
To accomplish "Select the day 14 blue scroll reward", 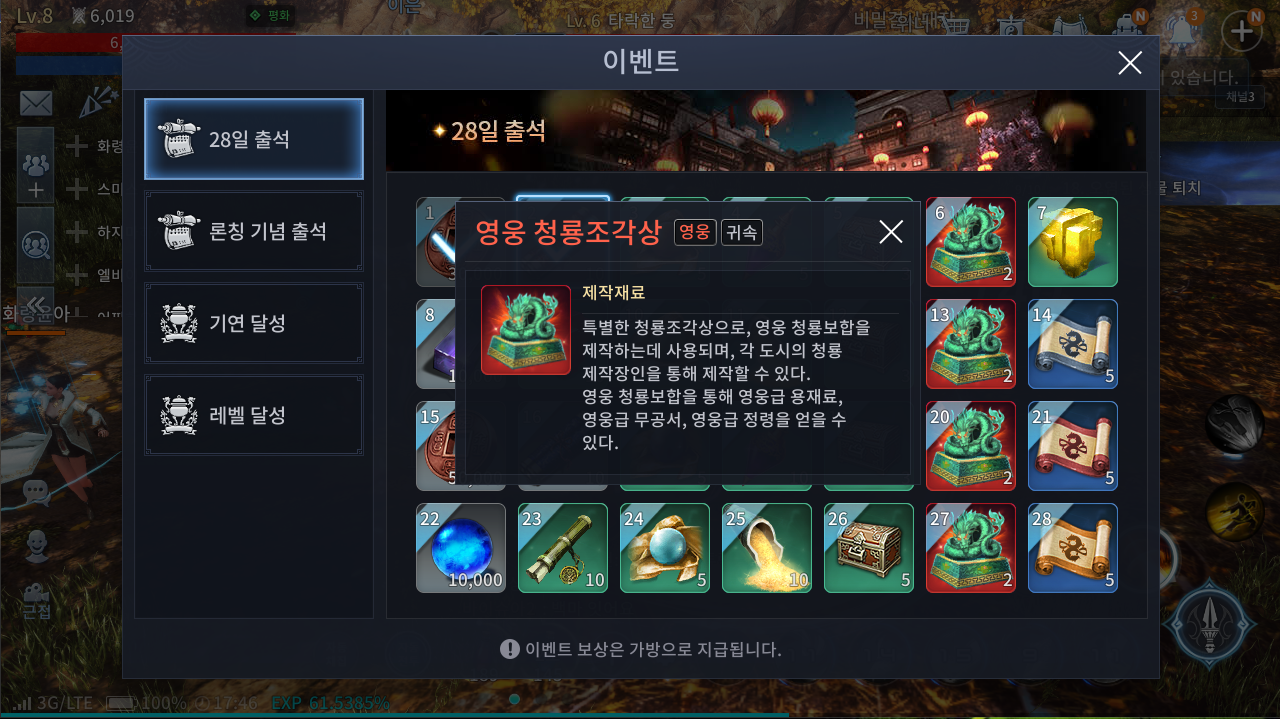I will [x=1072, y=344].
